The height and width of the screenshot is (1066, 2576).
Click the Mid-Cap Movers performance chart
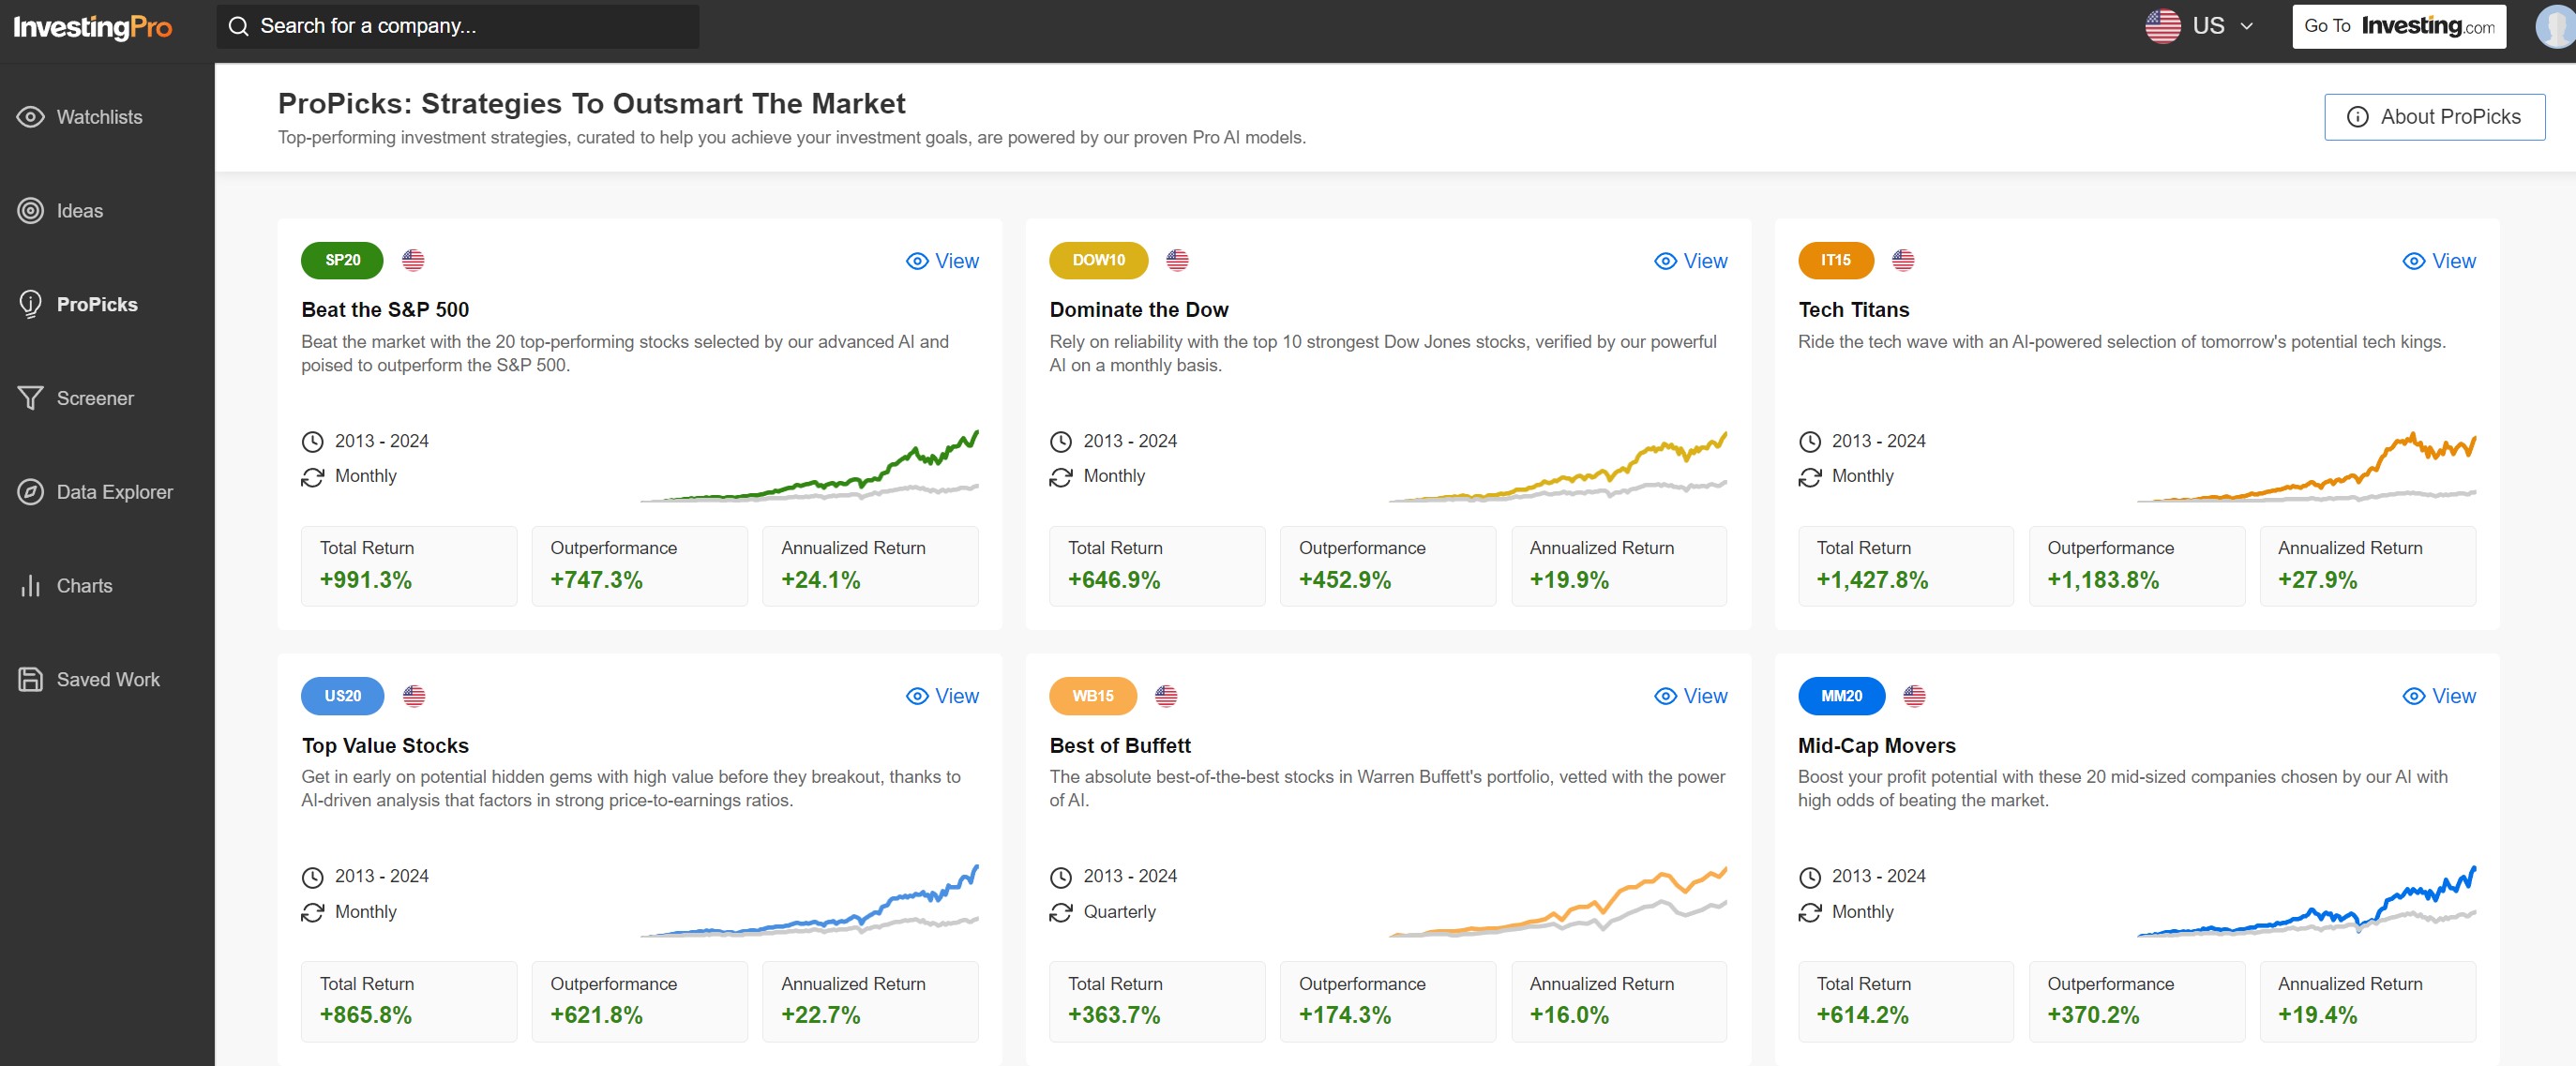(2306, 901)
